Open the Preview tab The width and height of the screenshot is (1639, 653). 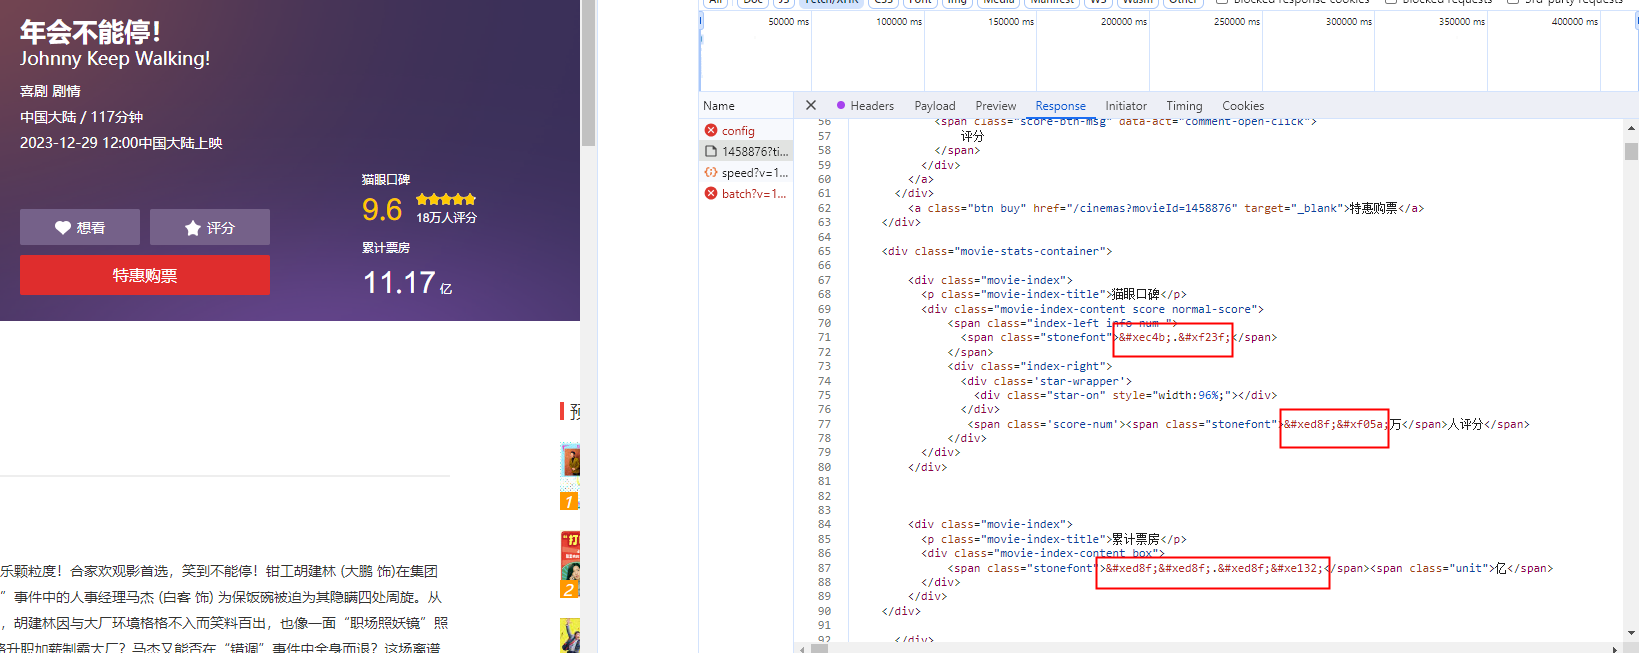995,106
